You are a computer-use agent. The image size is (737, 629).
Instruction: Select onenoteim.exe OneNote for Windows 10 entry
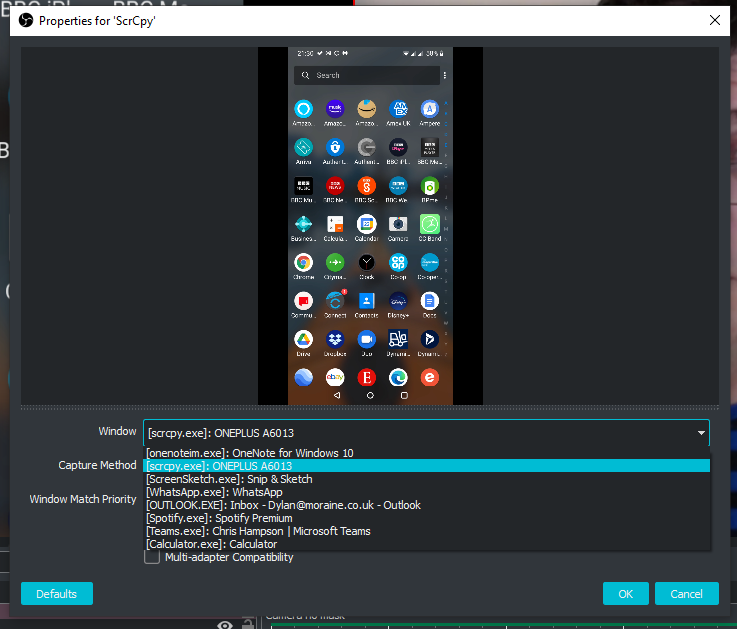point(426,453)
